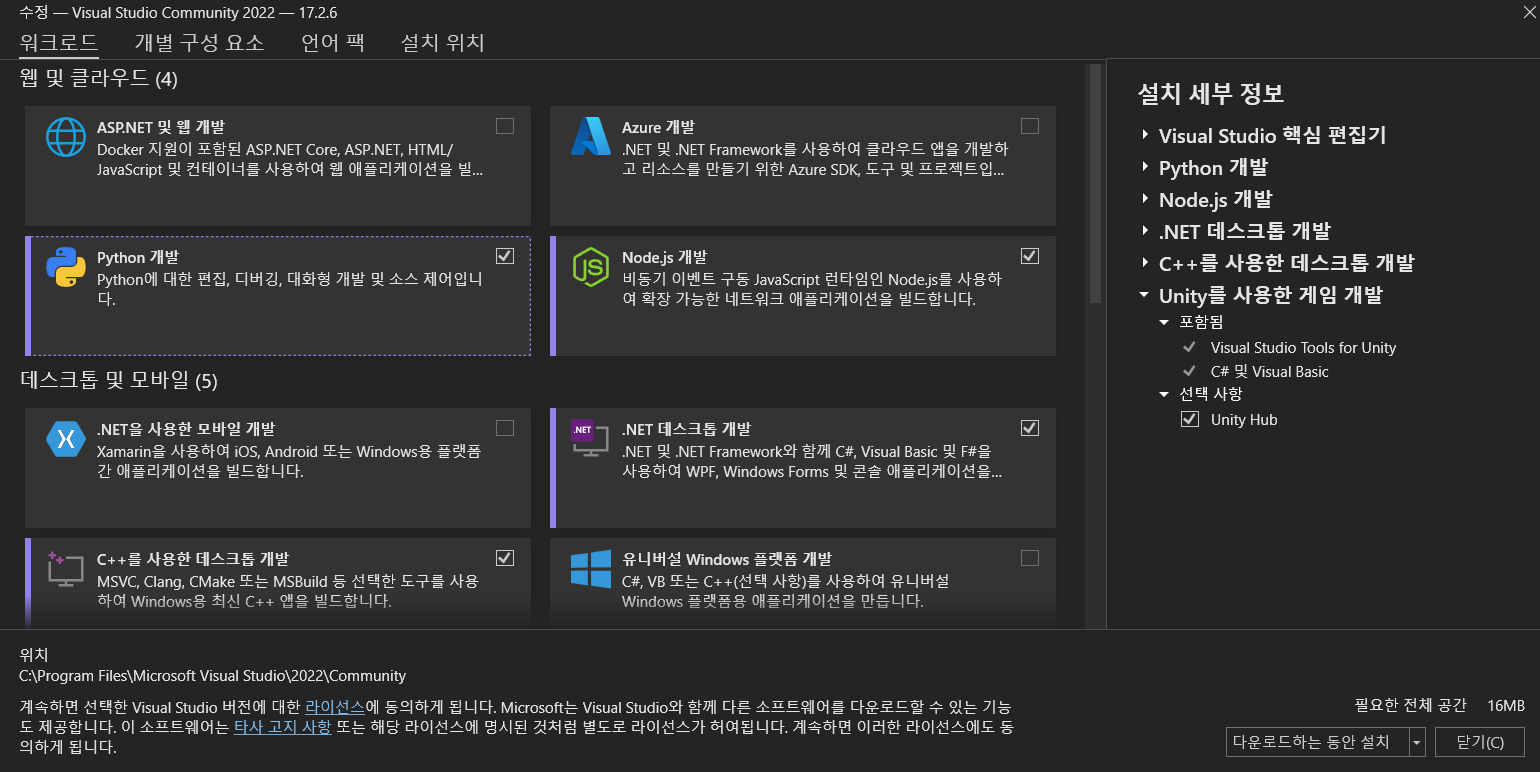Click the .NET desktop monitor icon
Viewport: 1540px width, 772px height.
click(590, 439)
